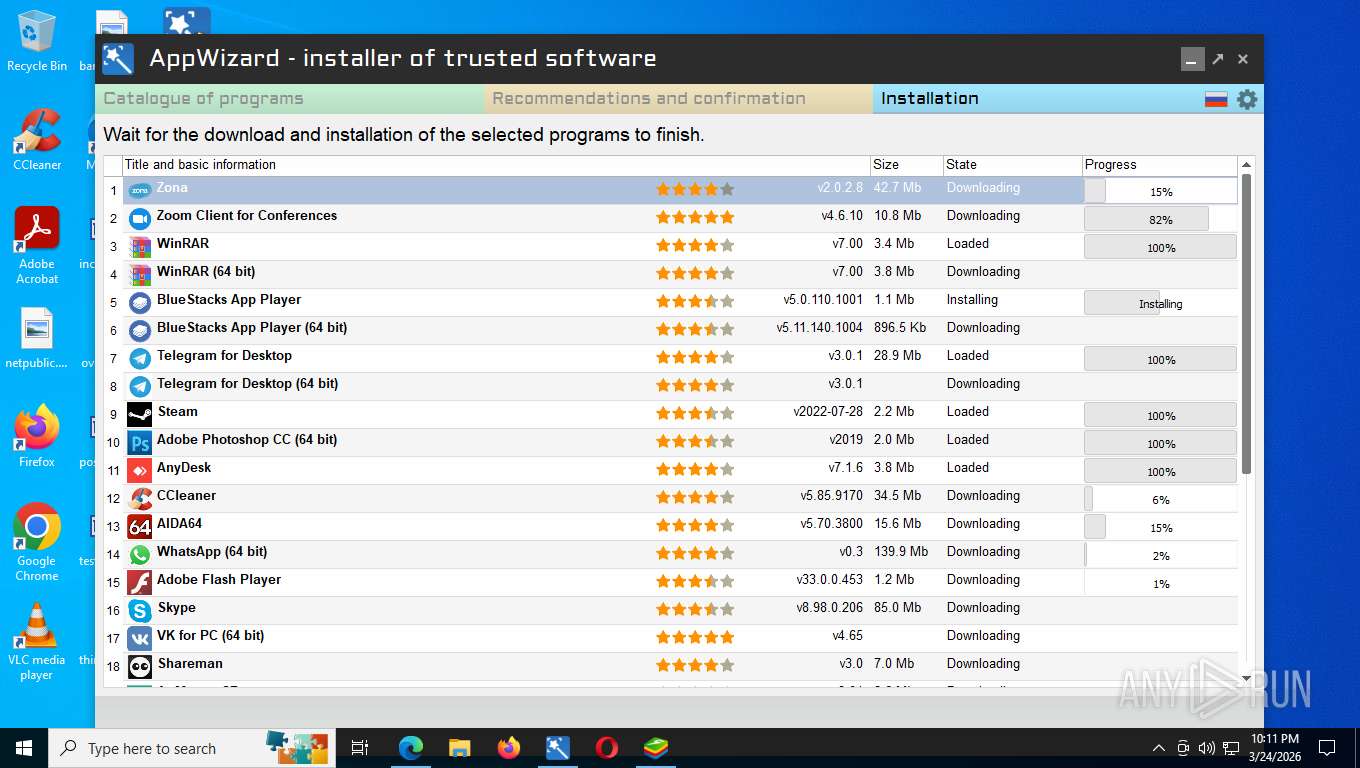Click the Zona star rating
Image resolution: width=1360 pixels, height=768 pixels.
695,189
